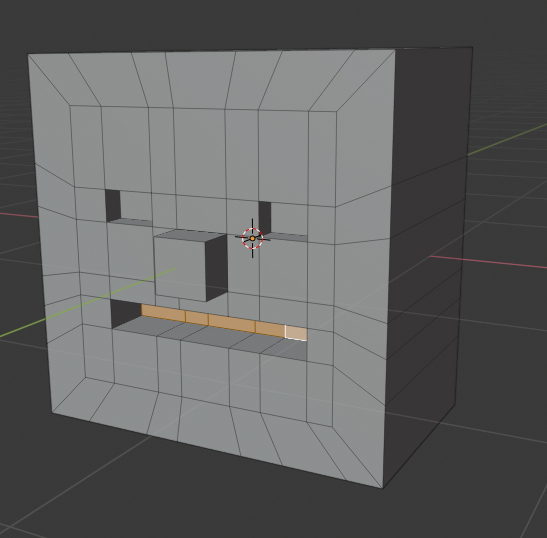Viewport: 547px width, 538px height.
Task: Click the dark inner wall of the right eye hole
Action: coord(265,218)
